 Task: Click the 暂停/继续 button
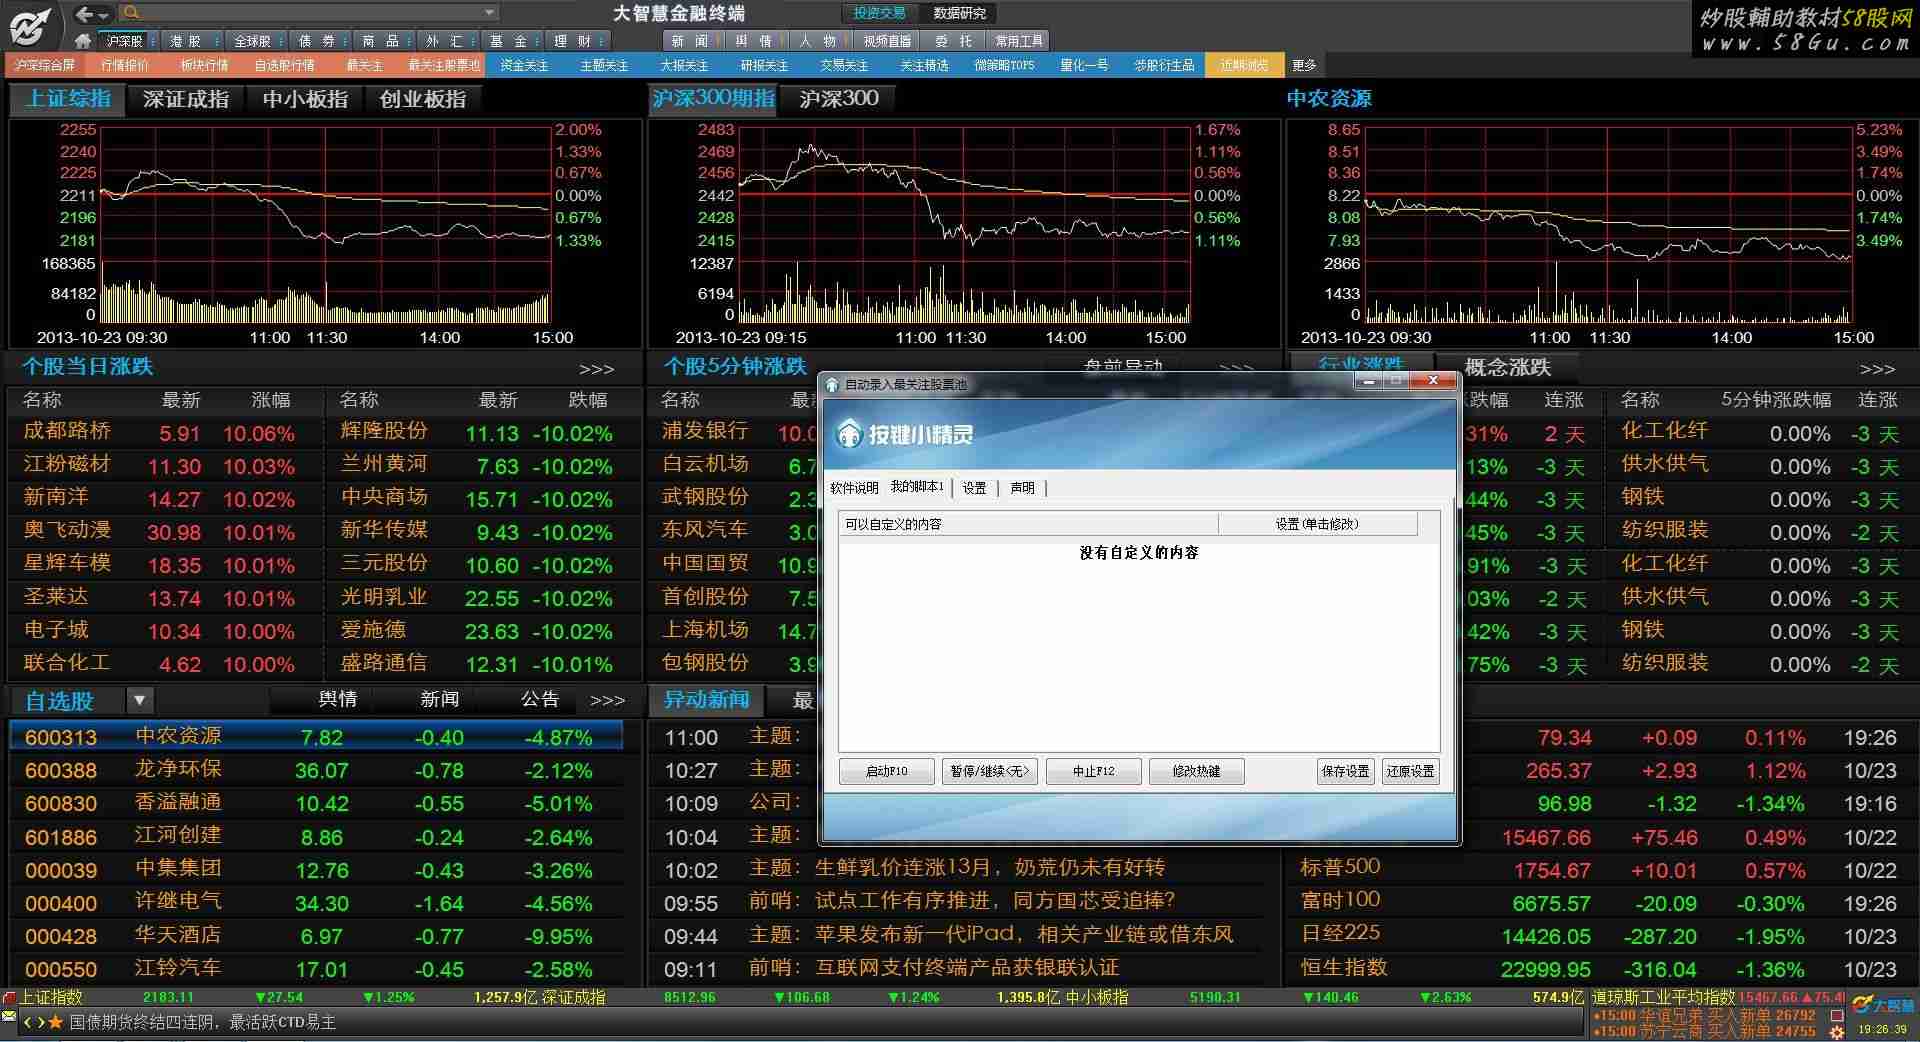tap(990, 771)
